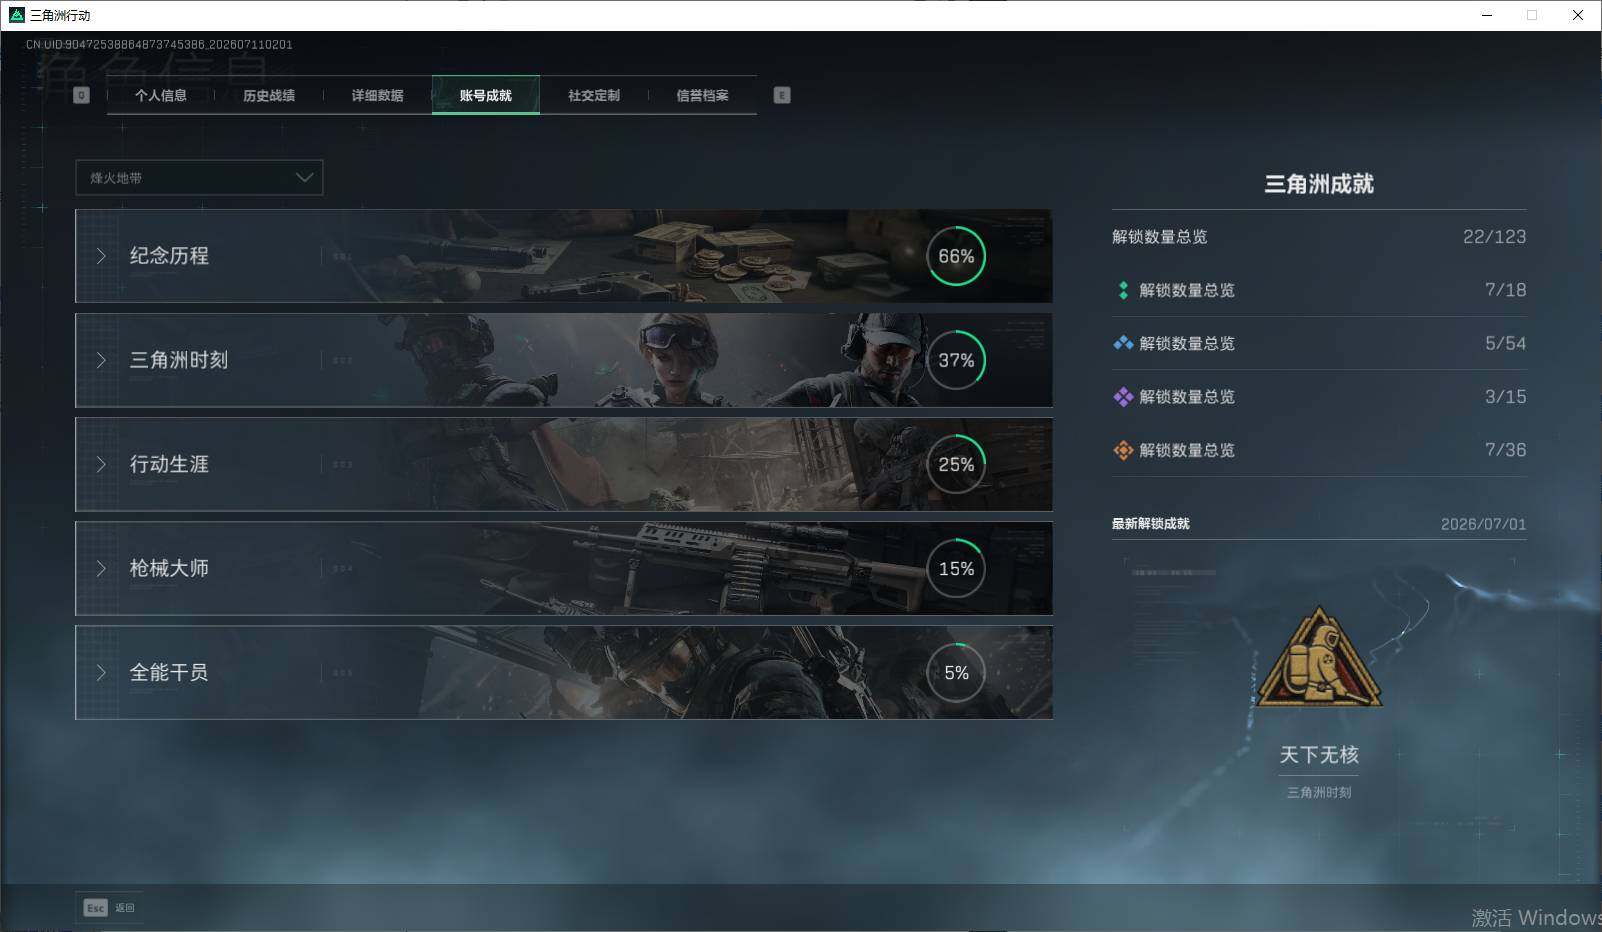
Task: Open the 社交定制 tab
Action: (x=594, y=95)
